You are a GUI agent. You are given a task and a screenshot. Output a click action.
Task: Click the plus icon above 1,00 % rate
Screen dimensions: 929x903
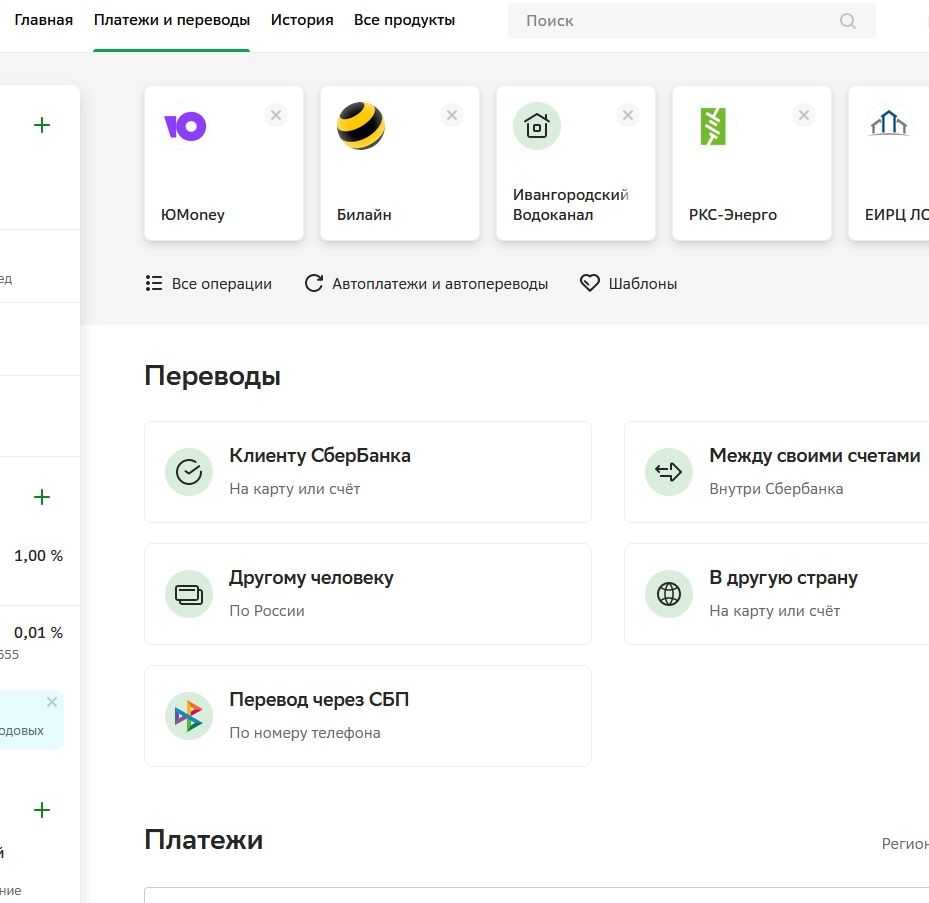coord(42,497)
